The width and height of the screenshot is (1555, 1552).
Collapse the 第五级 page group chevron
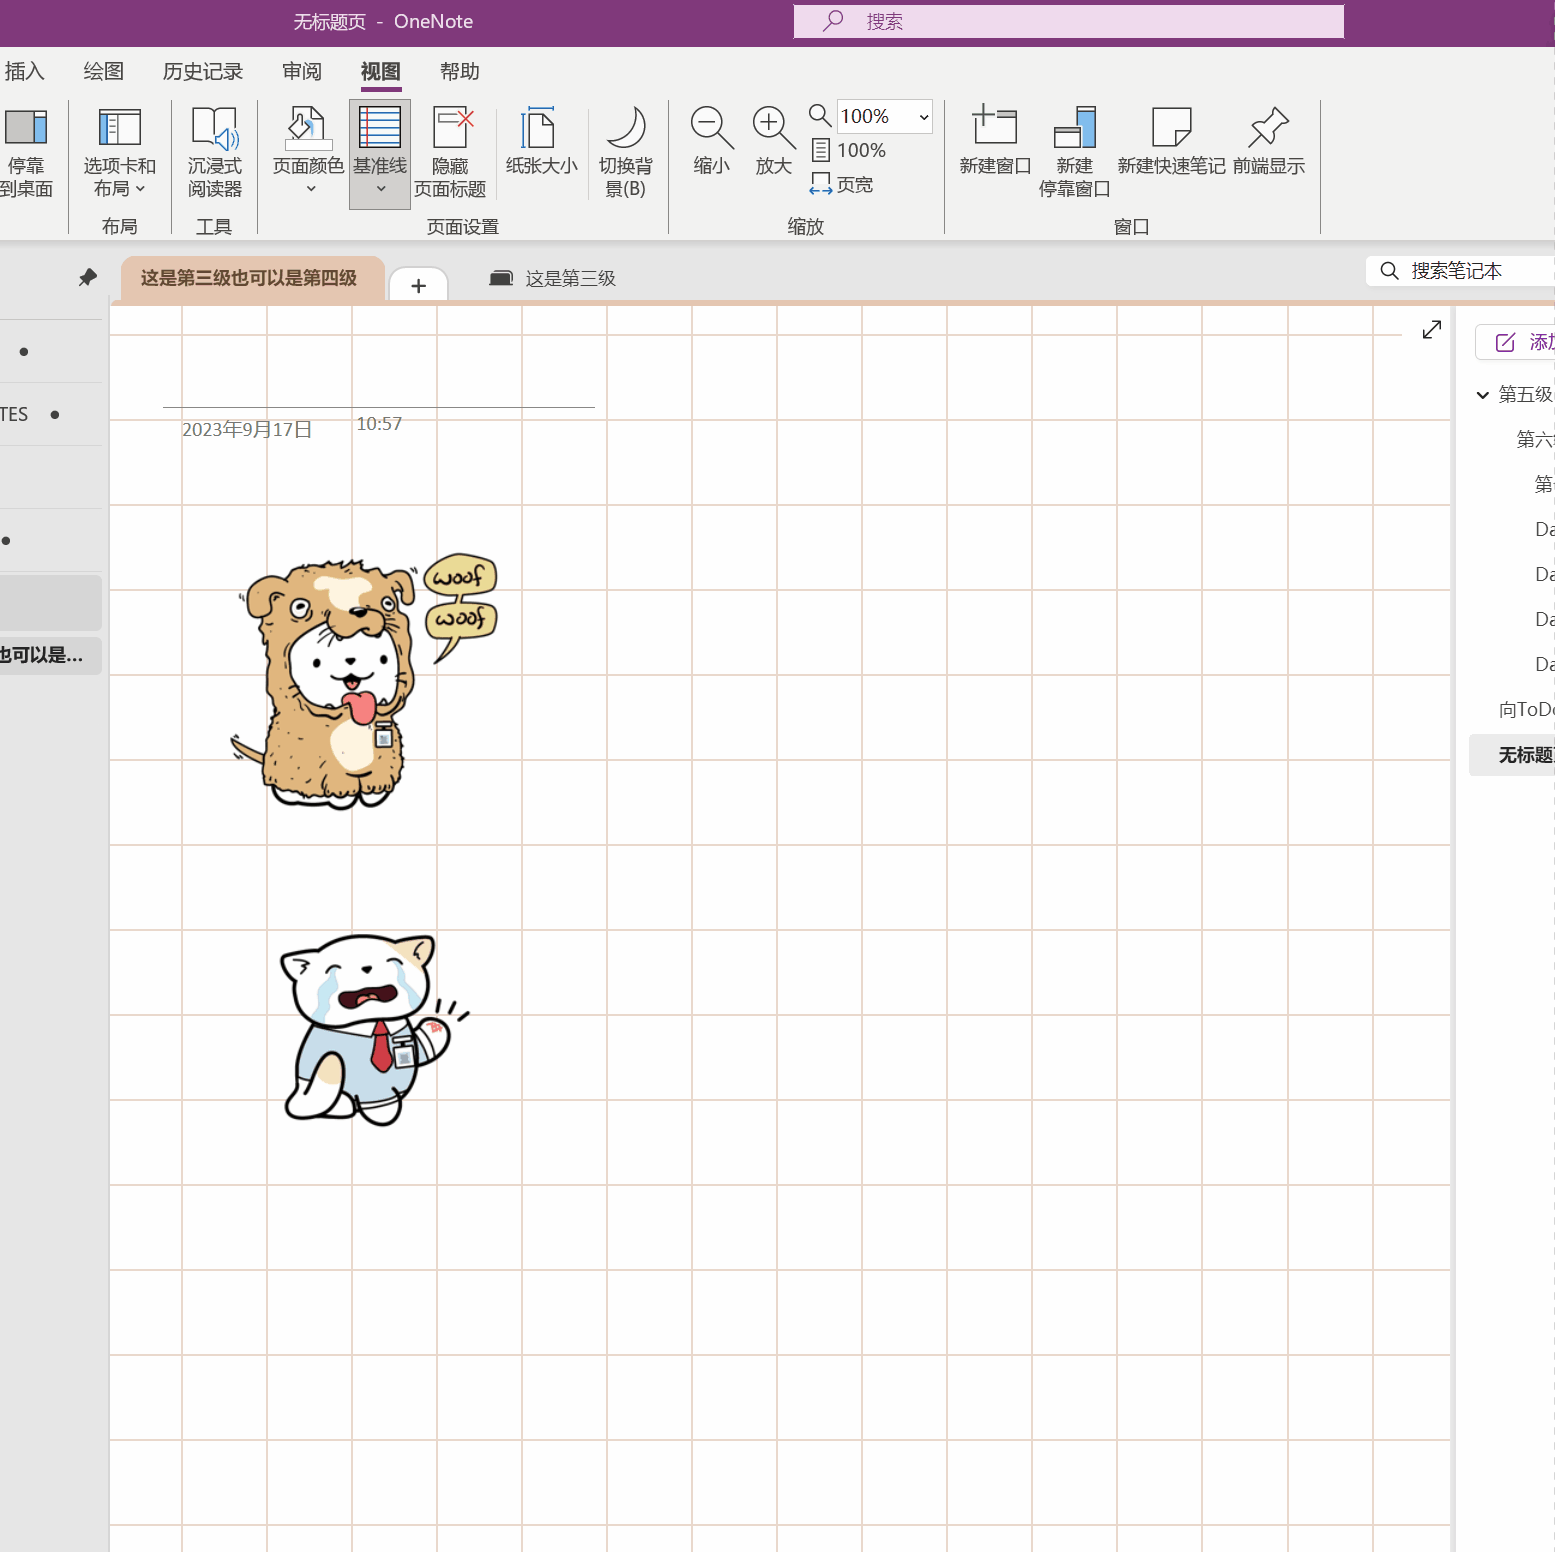[1482, 395]
